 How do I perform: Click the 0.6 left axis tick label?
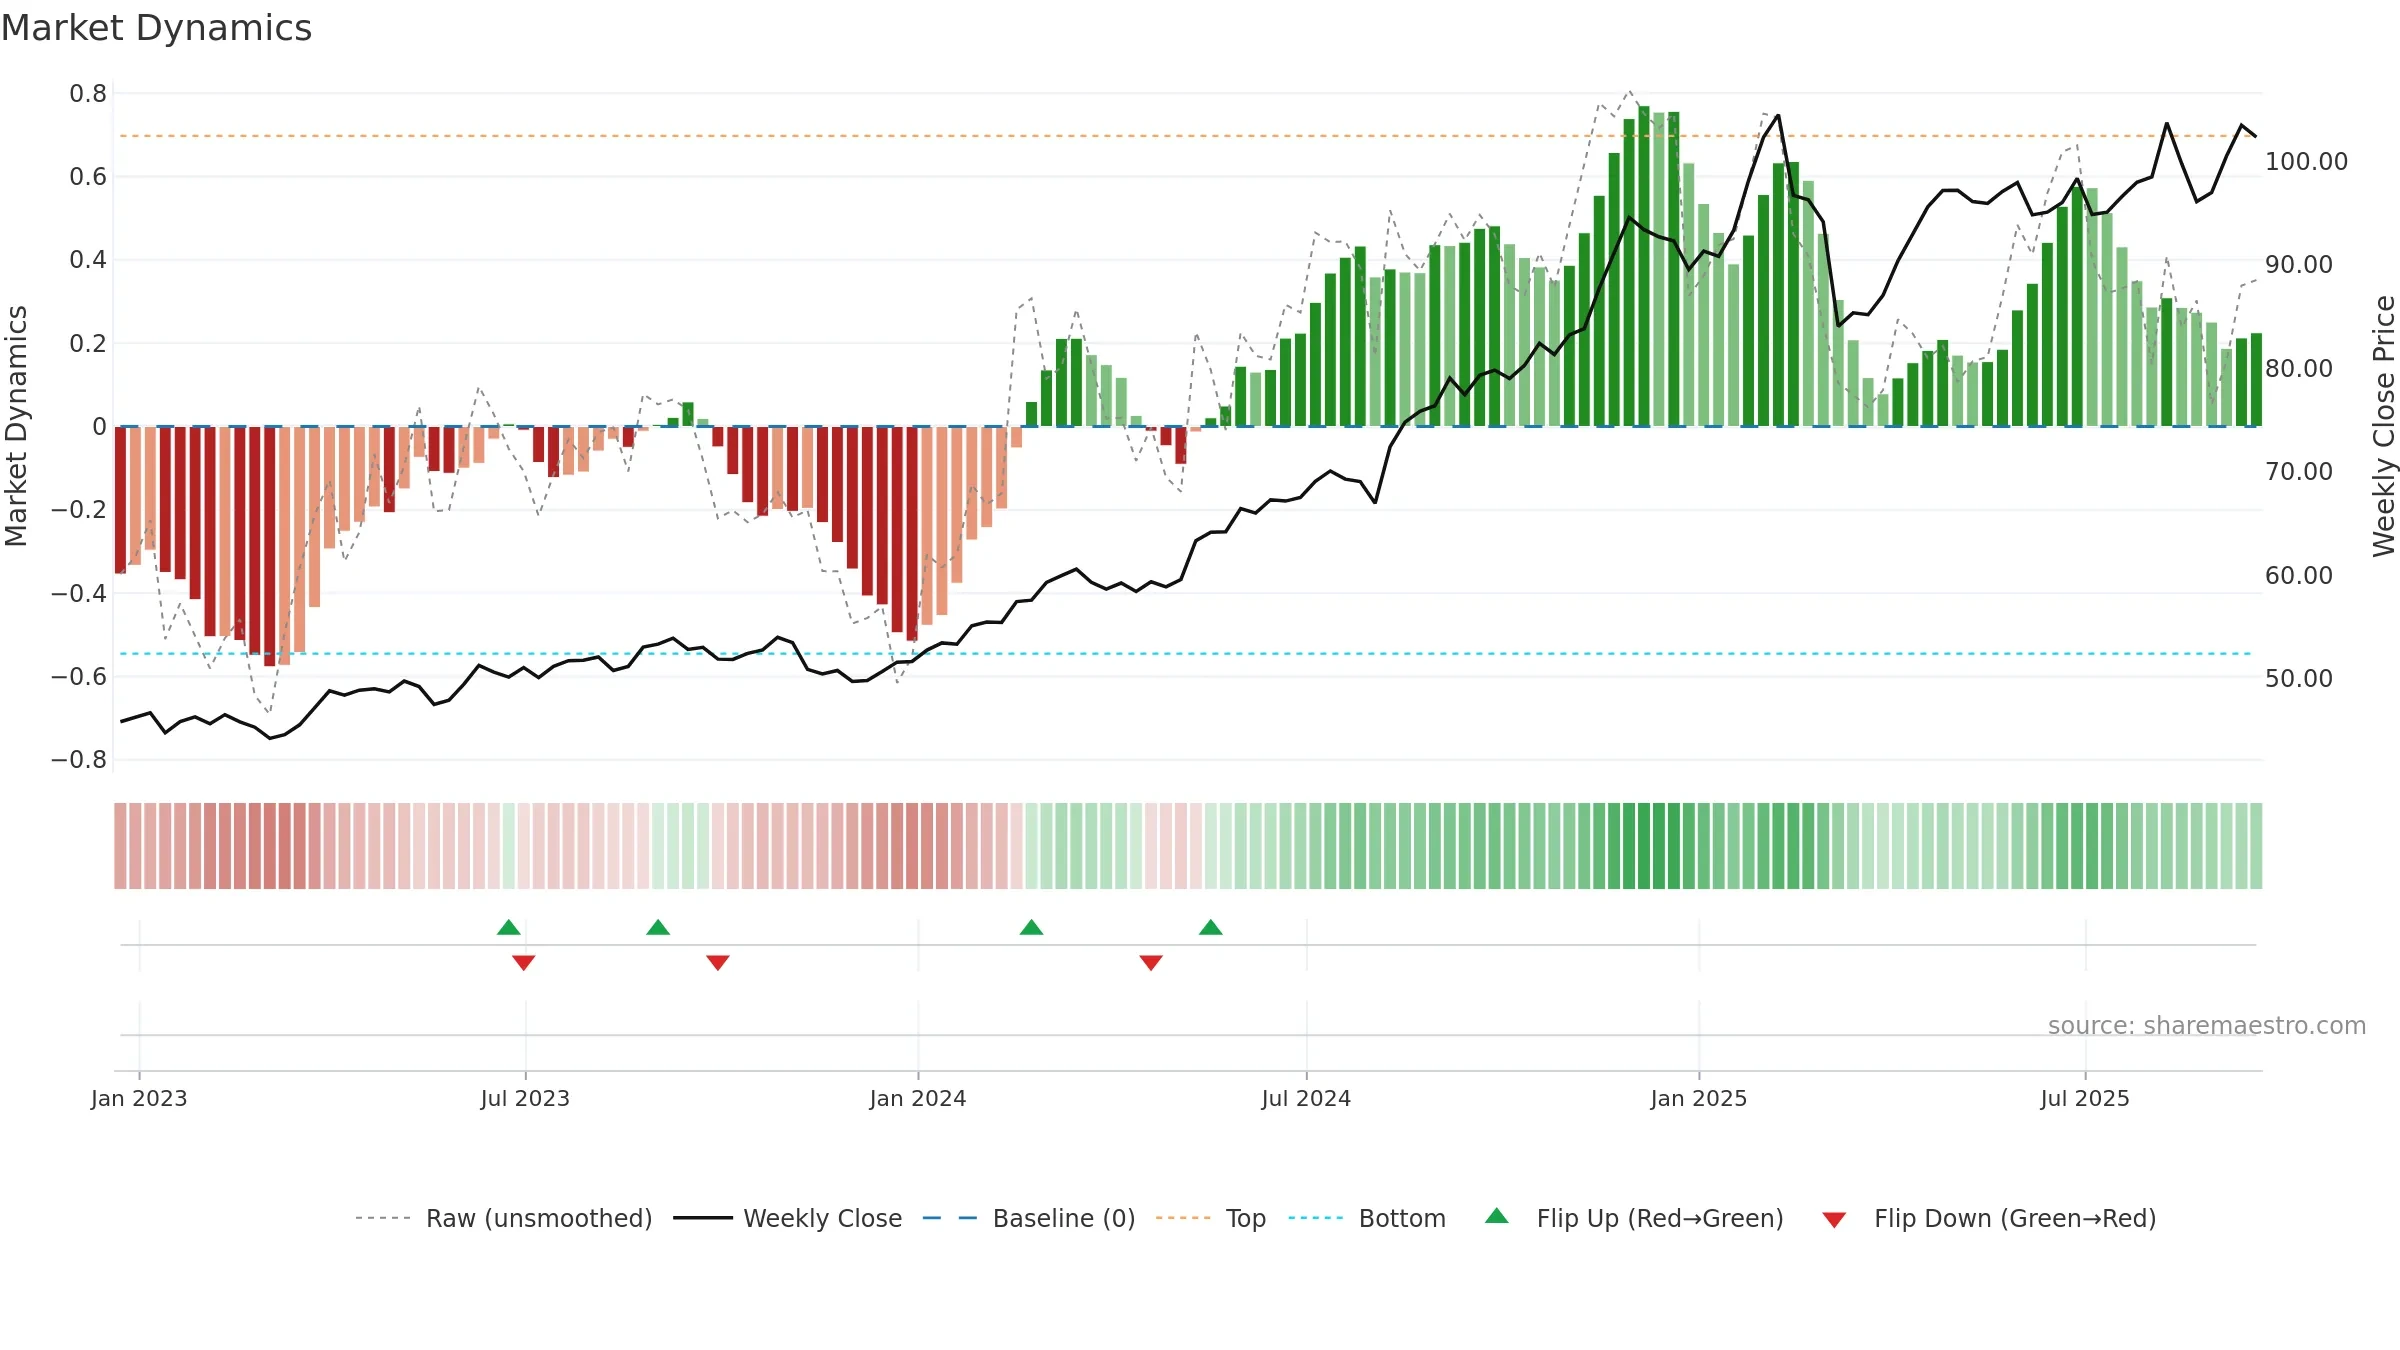click(88, 177)
